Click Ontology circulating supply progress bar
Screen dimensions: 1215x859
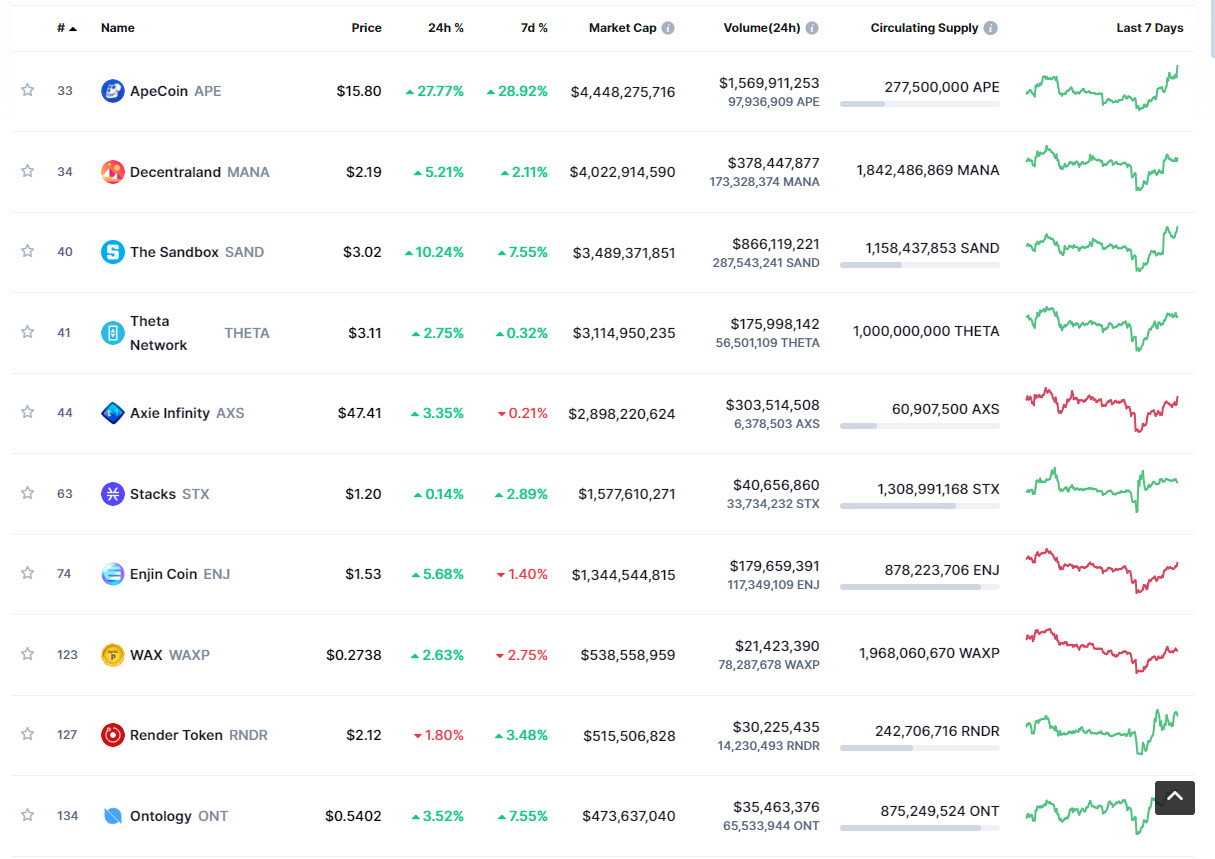(920, 828)
